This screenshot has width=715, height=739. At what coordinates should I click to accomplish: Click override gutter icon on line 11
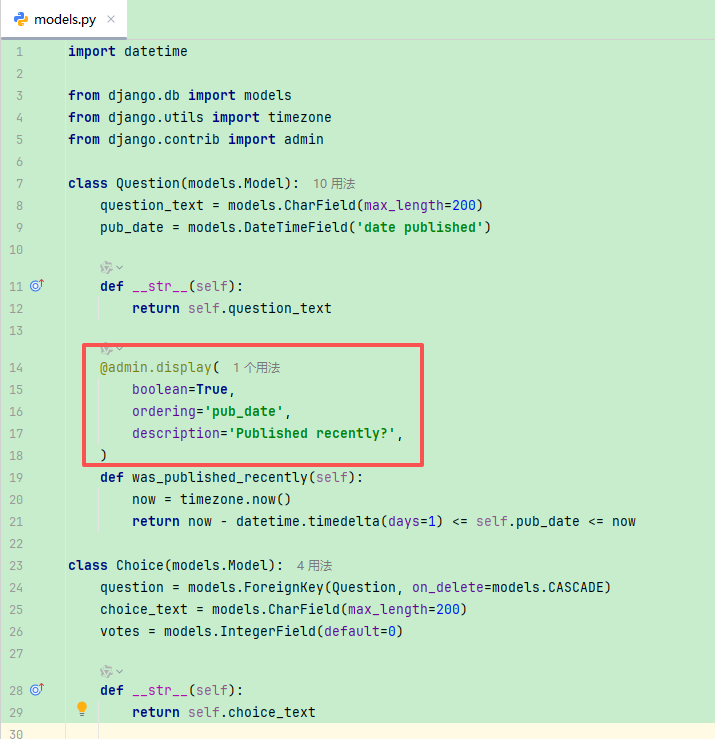tap(37, 285)
